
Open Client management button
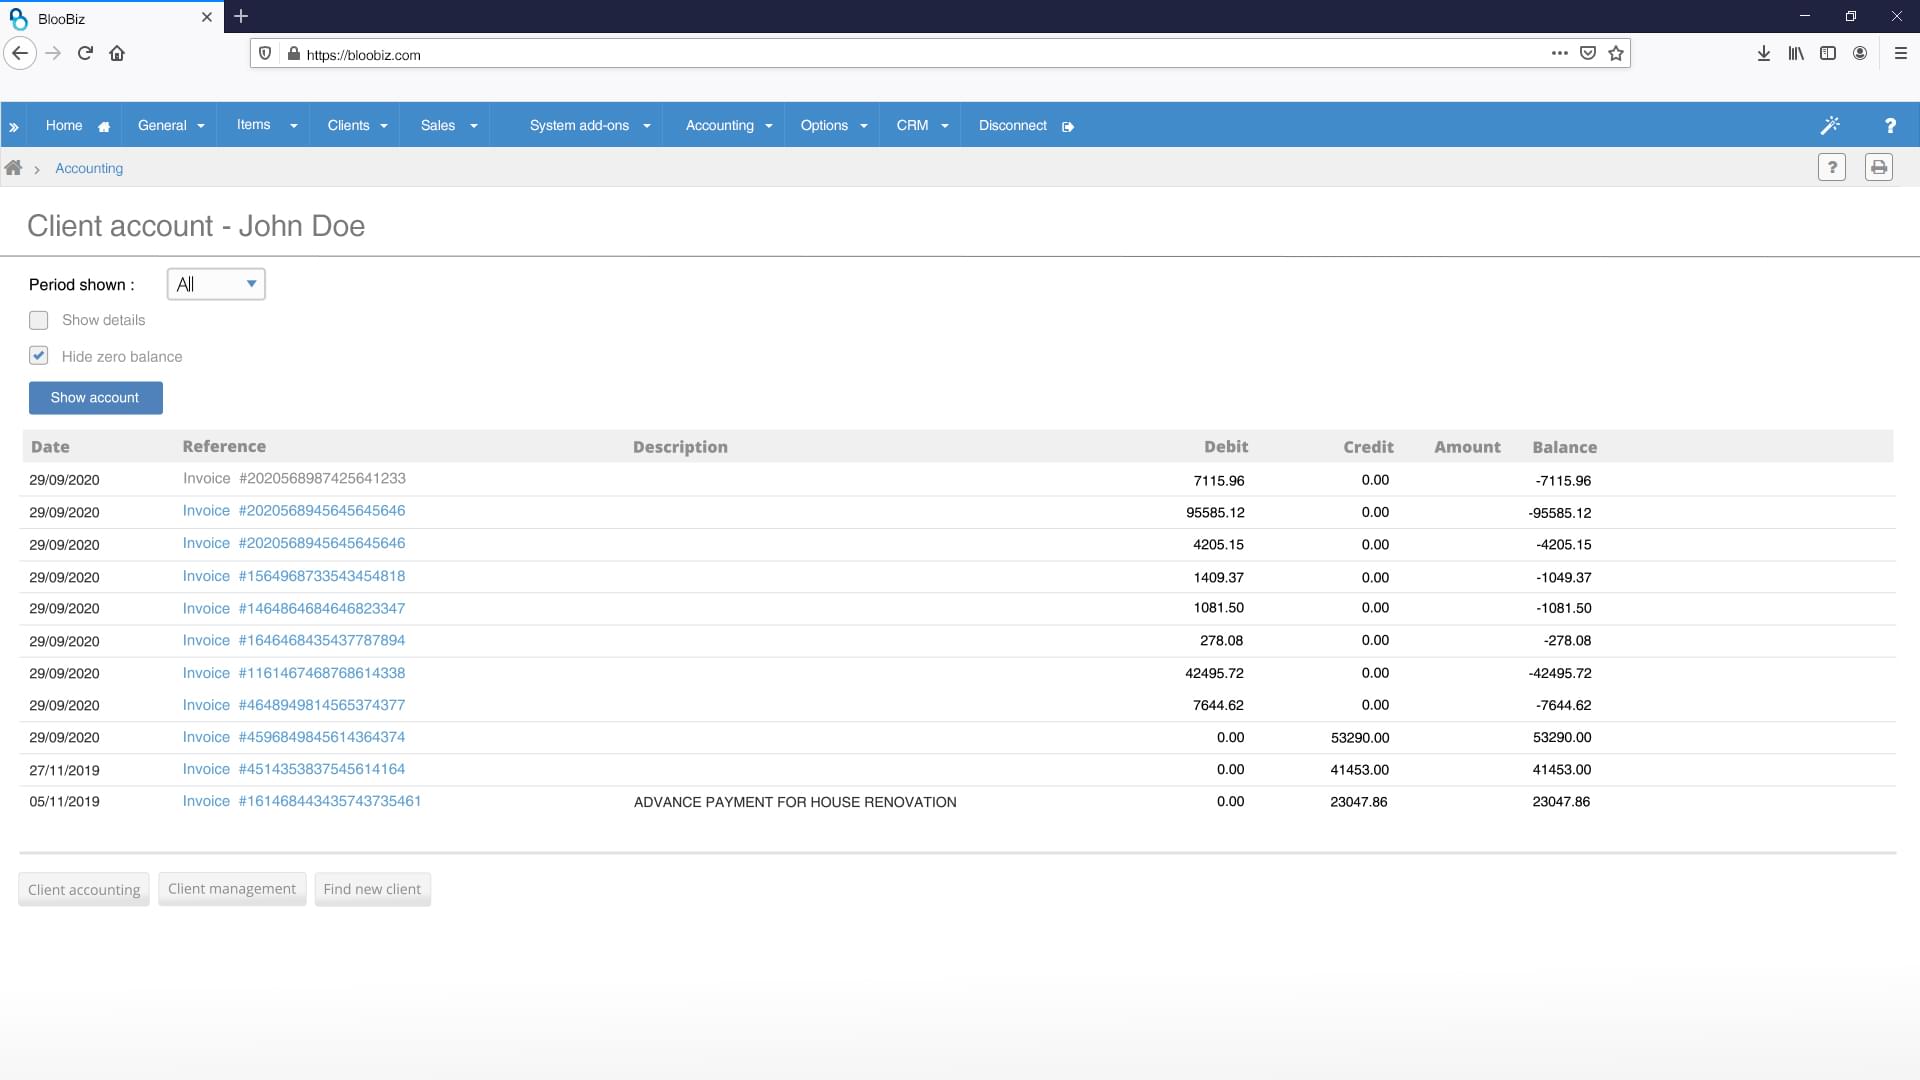click(232, 888)
